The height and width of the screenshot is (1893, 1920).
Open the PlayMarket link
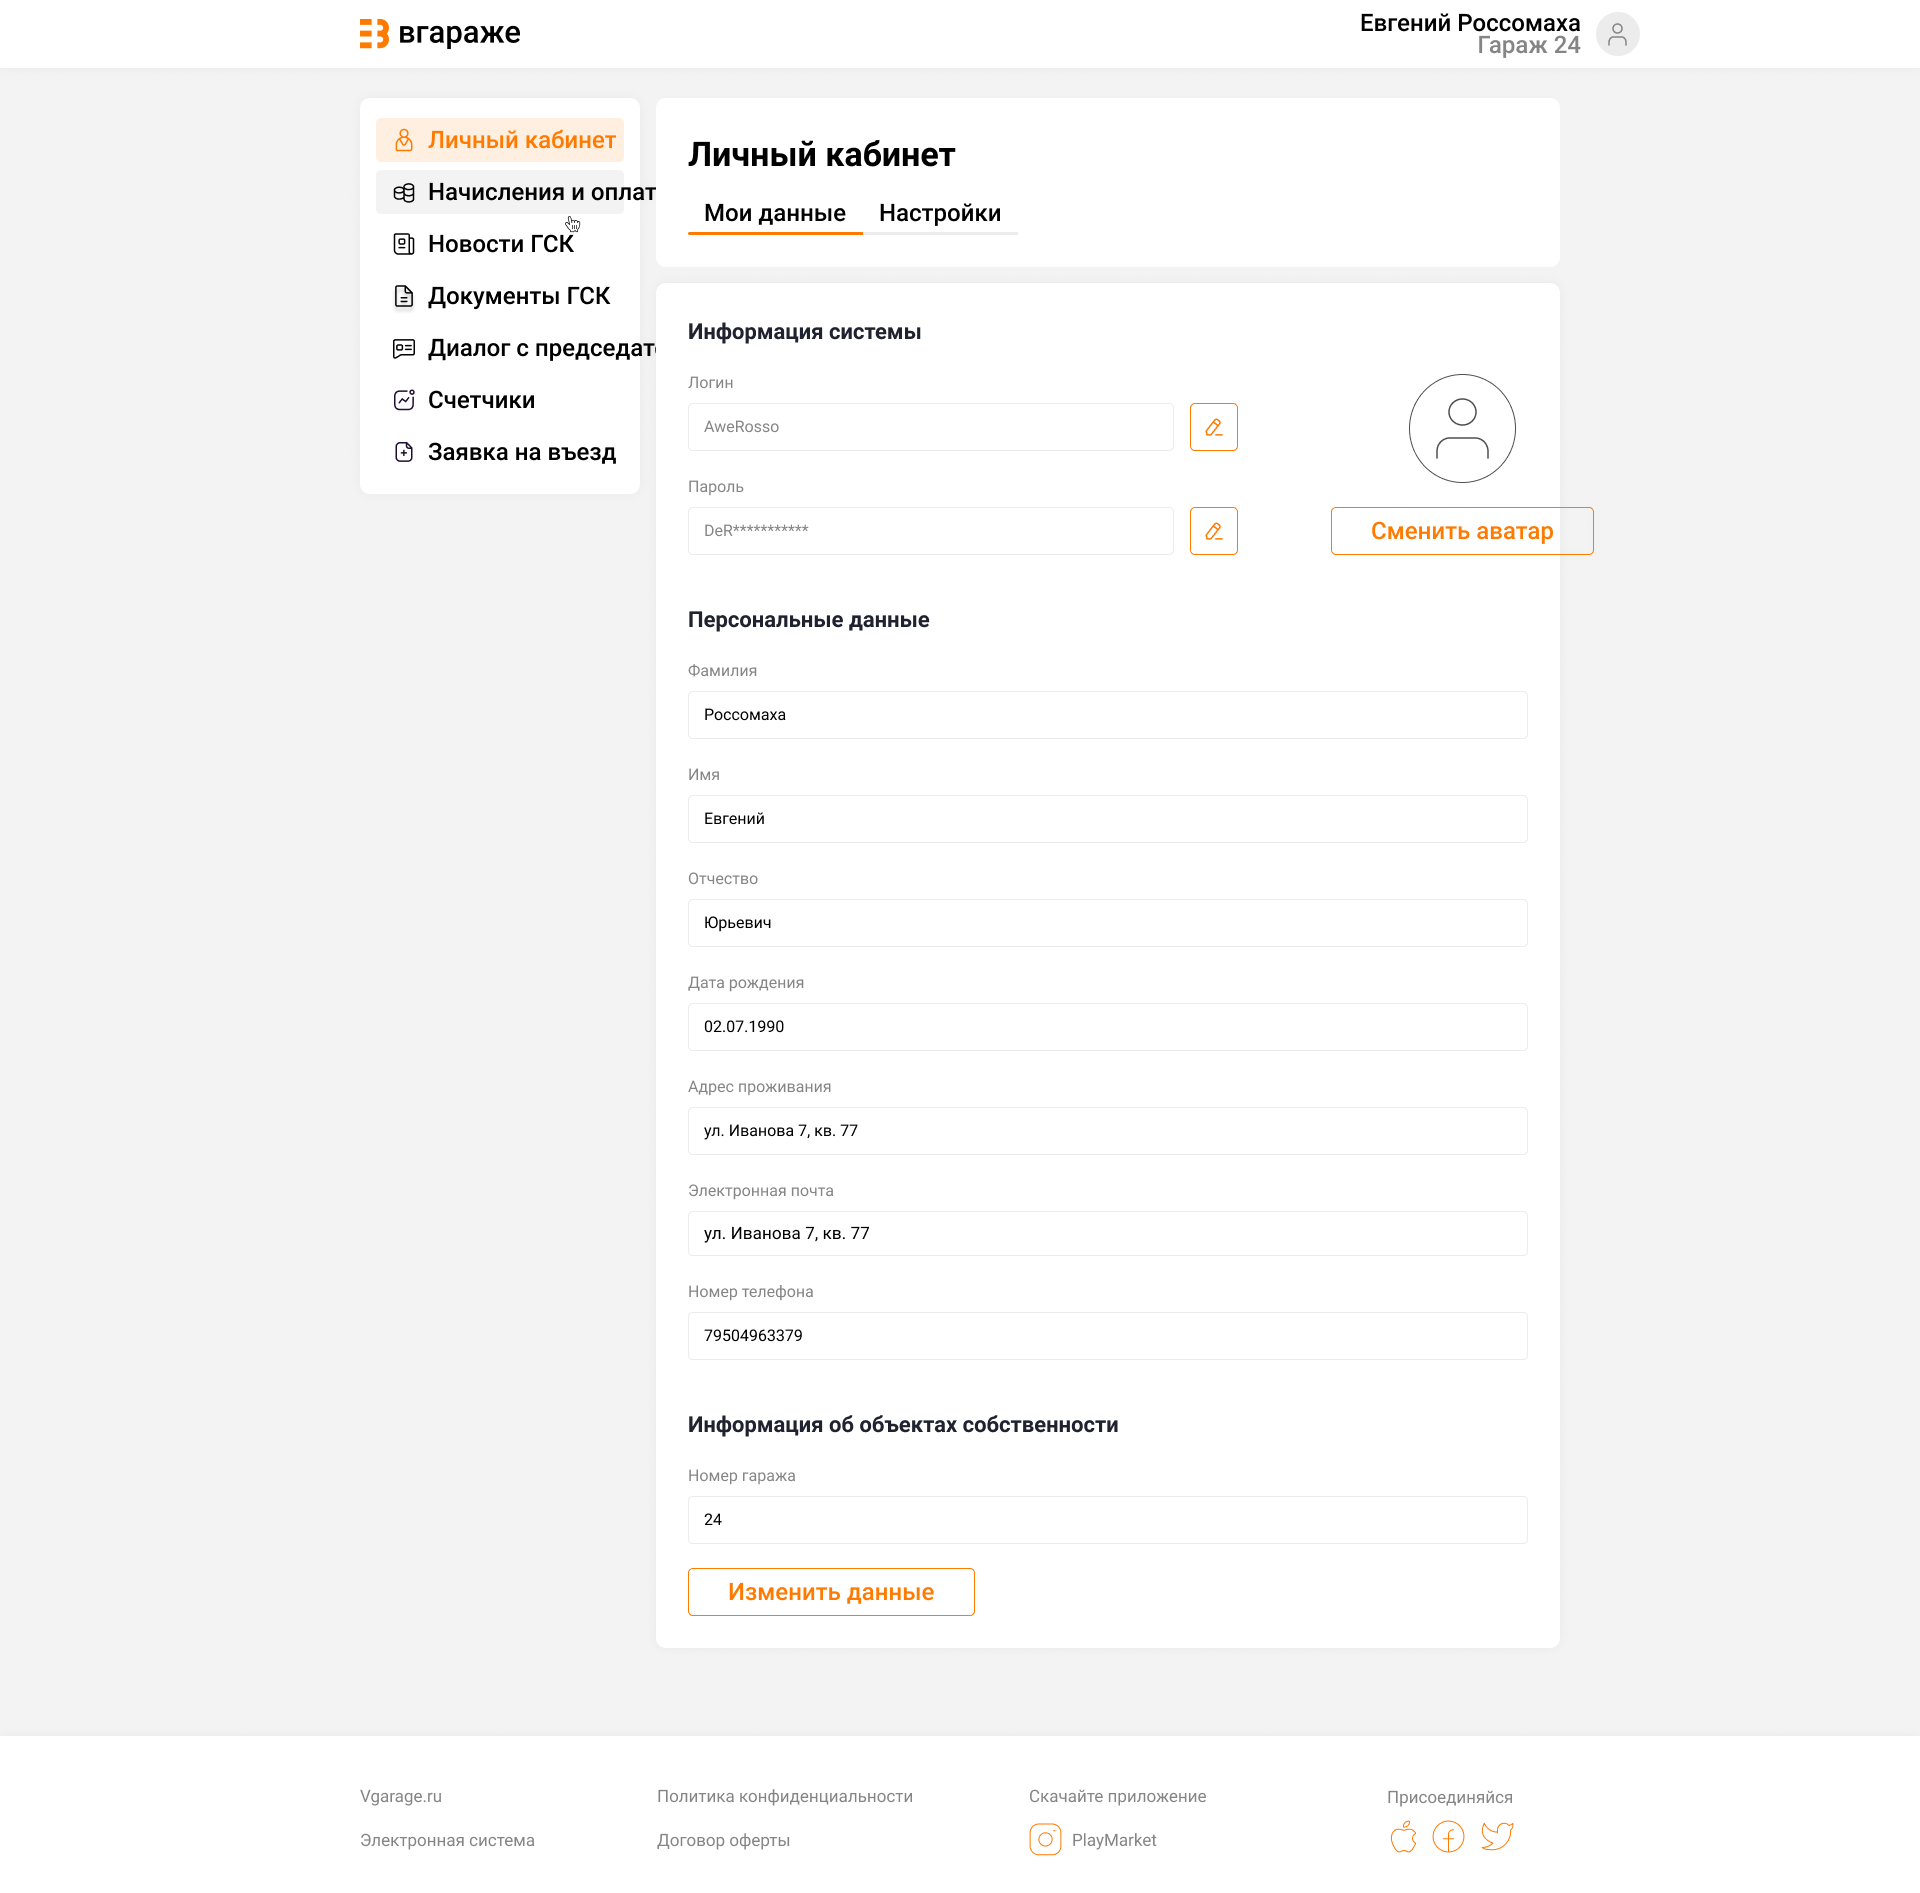[x=1114, y=1840]
